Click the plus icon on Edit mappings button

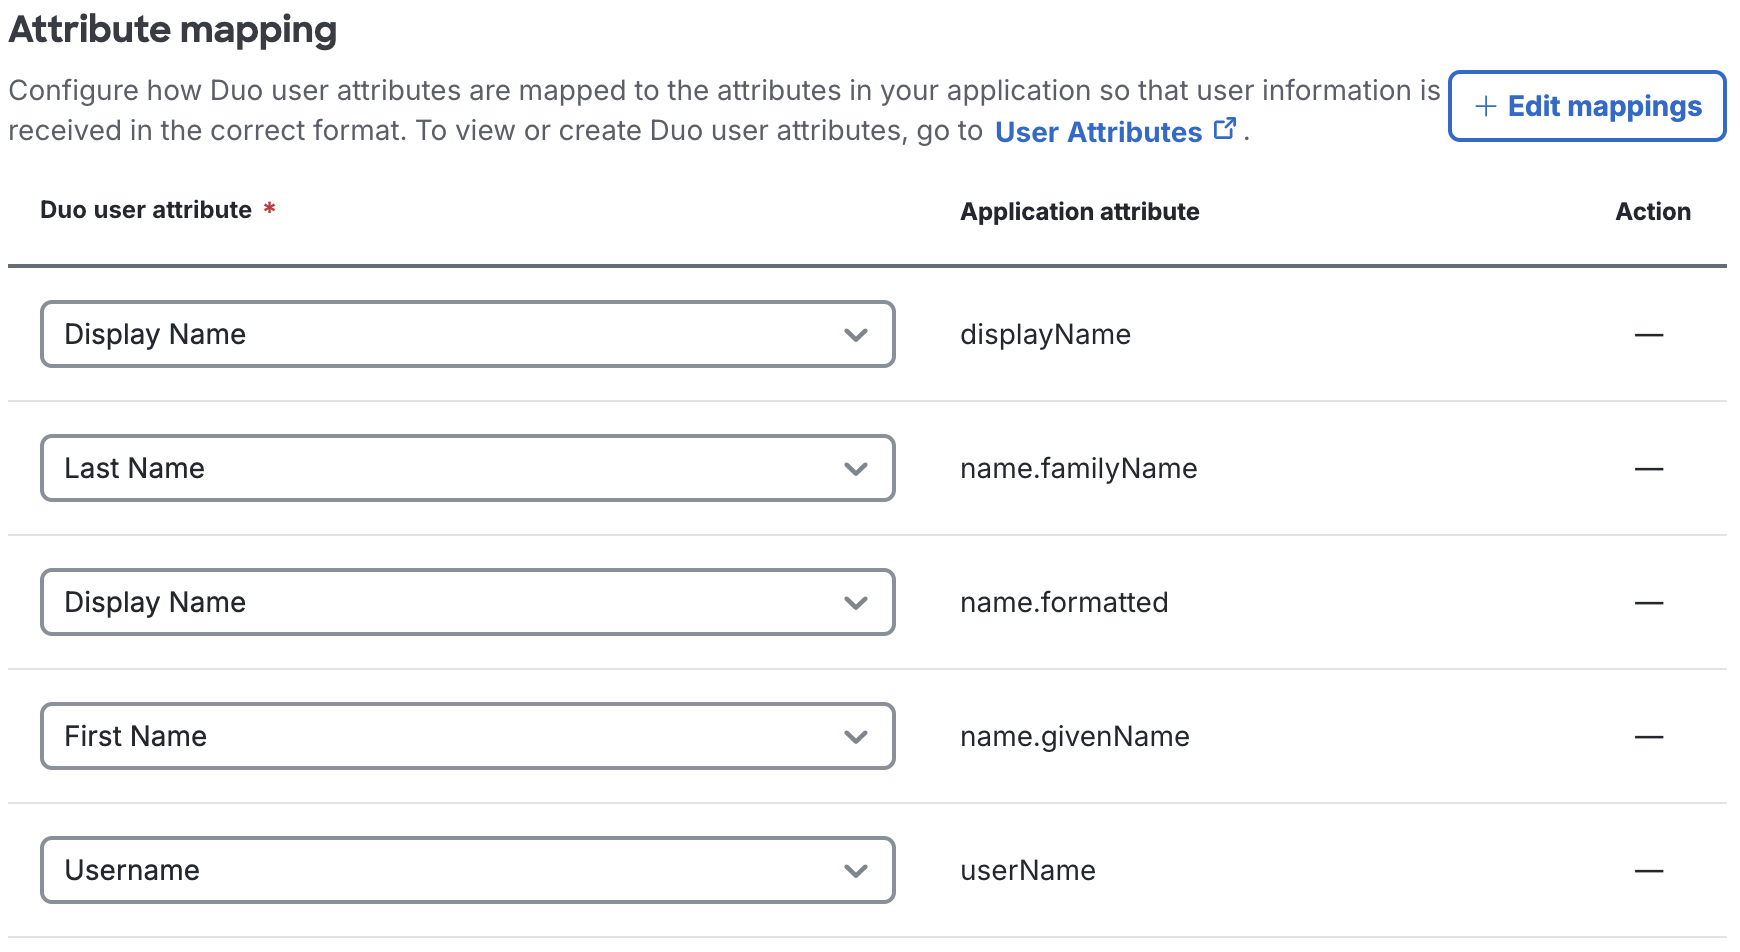(x=1485, y=106)
